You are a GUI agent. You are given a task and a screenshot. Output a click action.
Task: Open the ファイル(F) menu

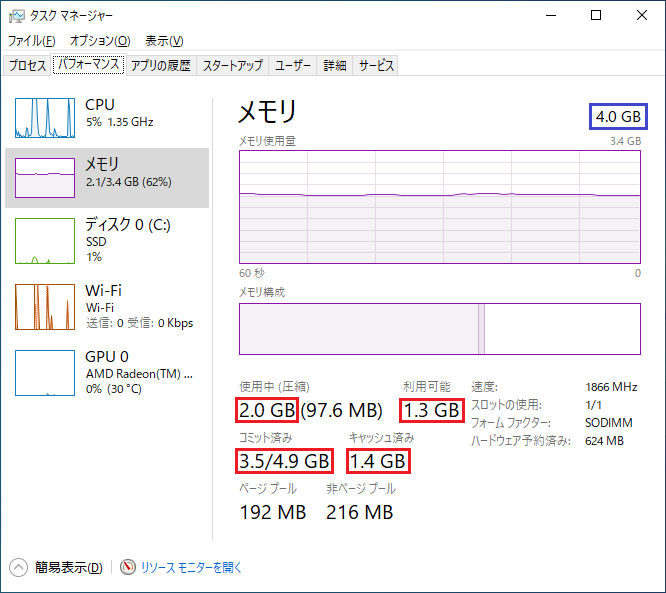pyautogui.click(x=32, y=41)
